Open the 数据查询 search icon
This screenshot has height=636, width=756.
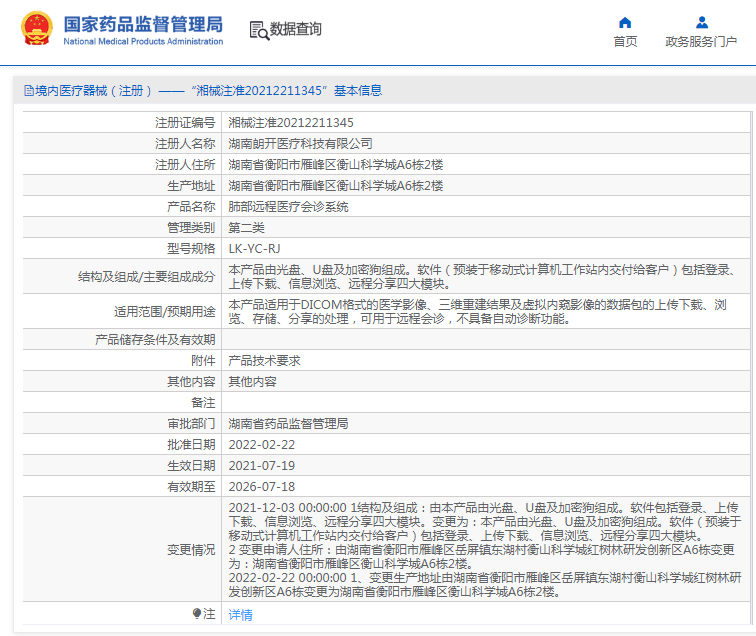point(259,30)
